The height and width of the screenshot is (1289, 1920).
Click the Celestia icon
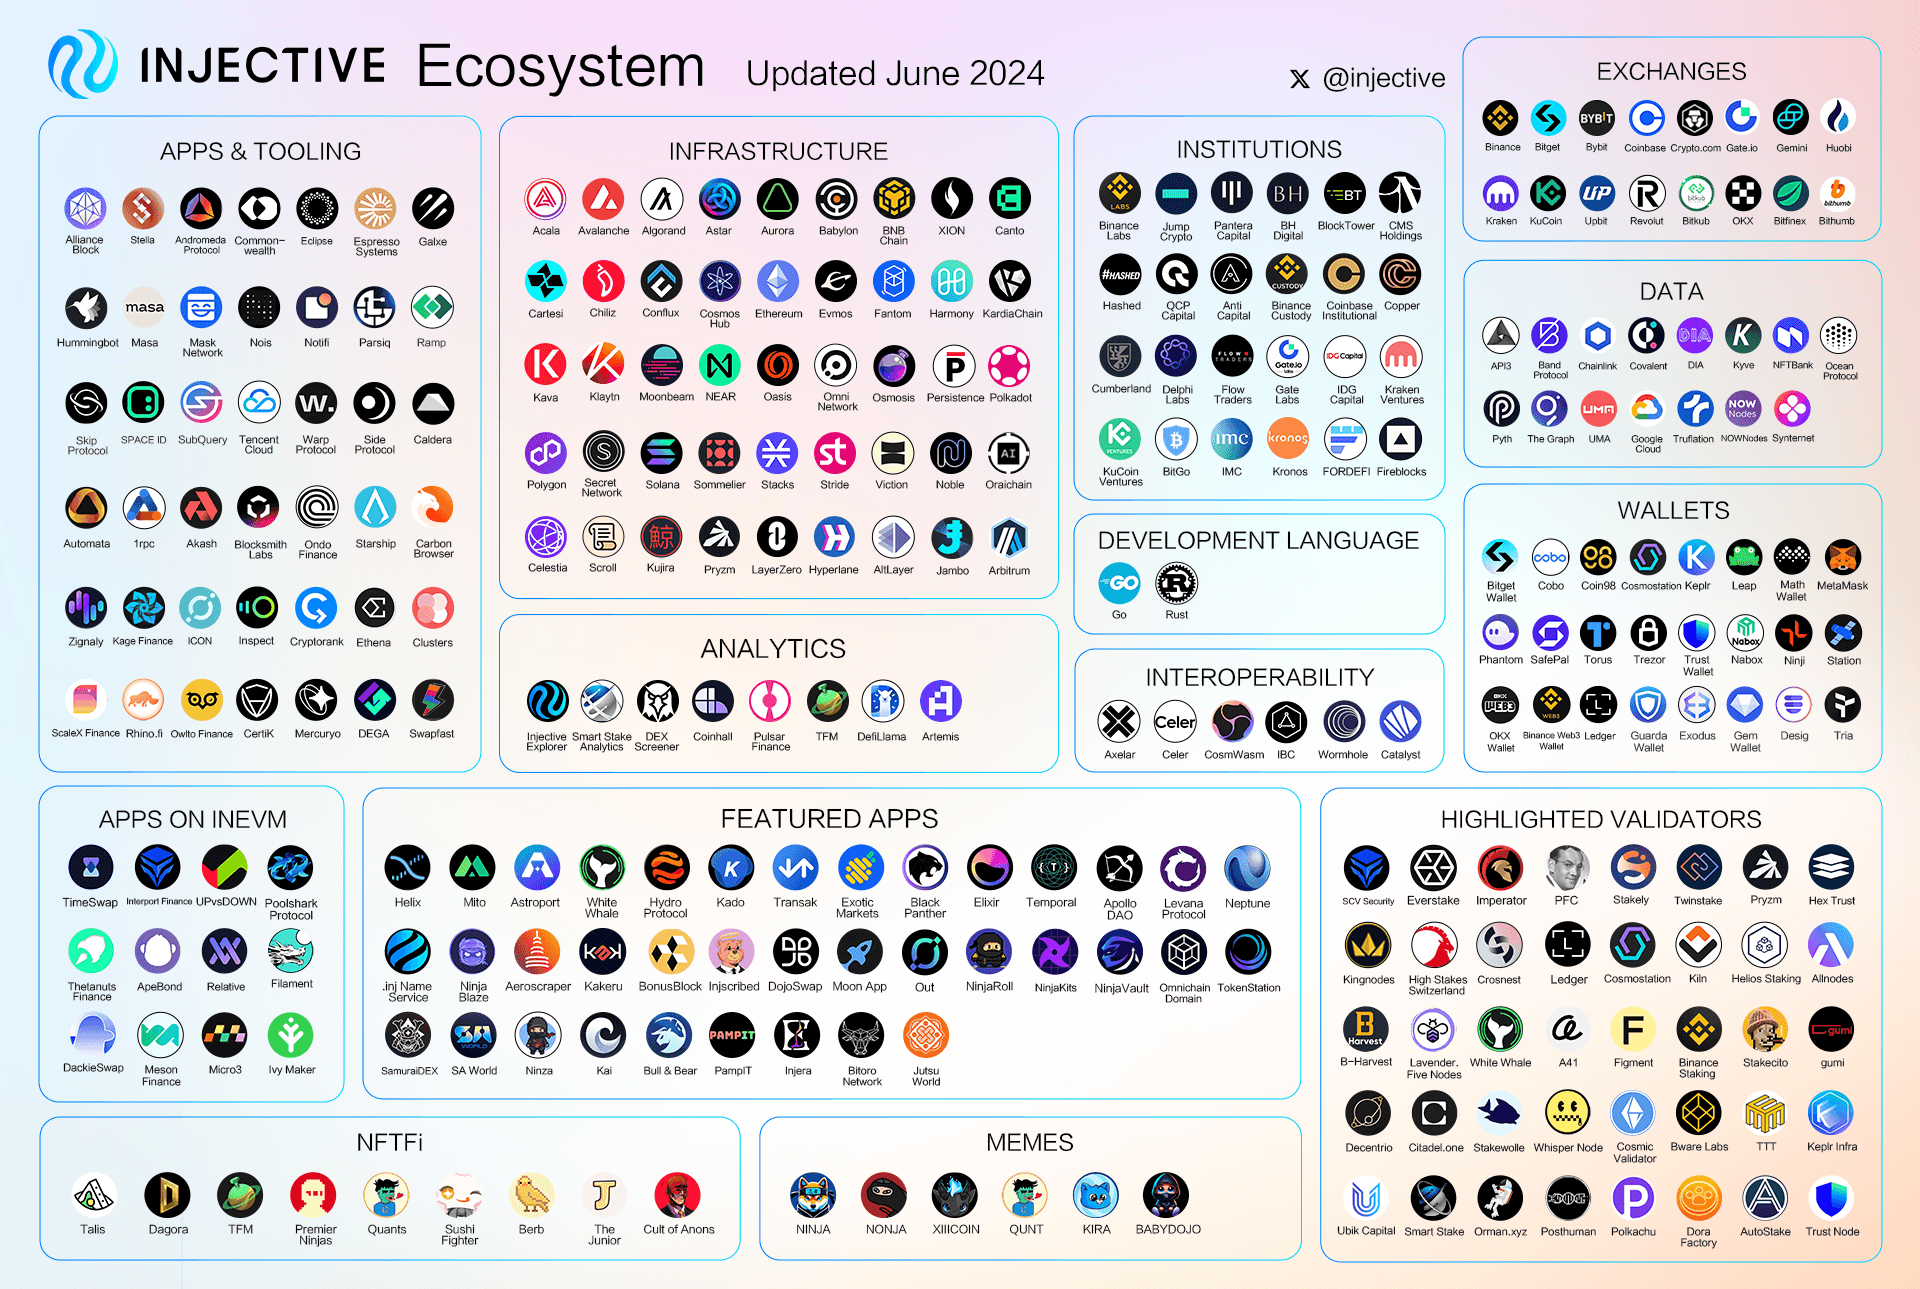point(546,538)
